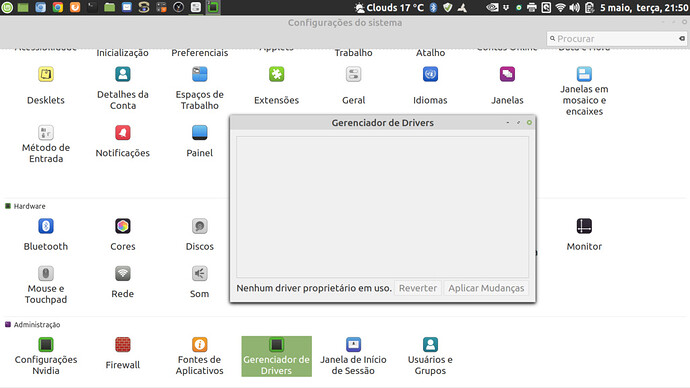The image size is (690, 388).
Task: Open the Discos settings icon
Action: (199, 226)
